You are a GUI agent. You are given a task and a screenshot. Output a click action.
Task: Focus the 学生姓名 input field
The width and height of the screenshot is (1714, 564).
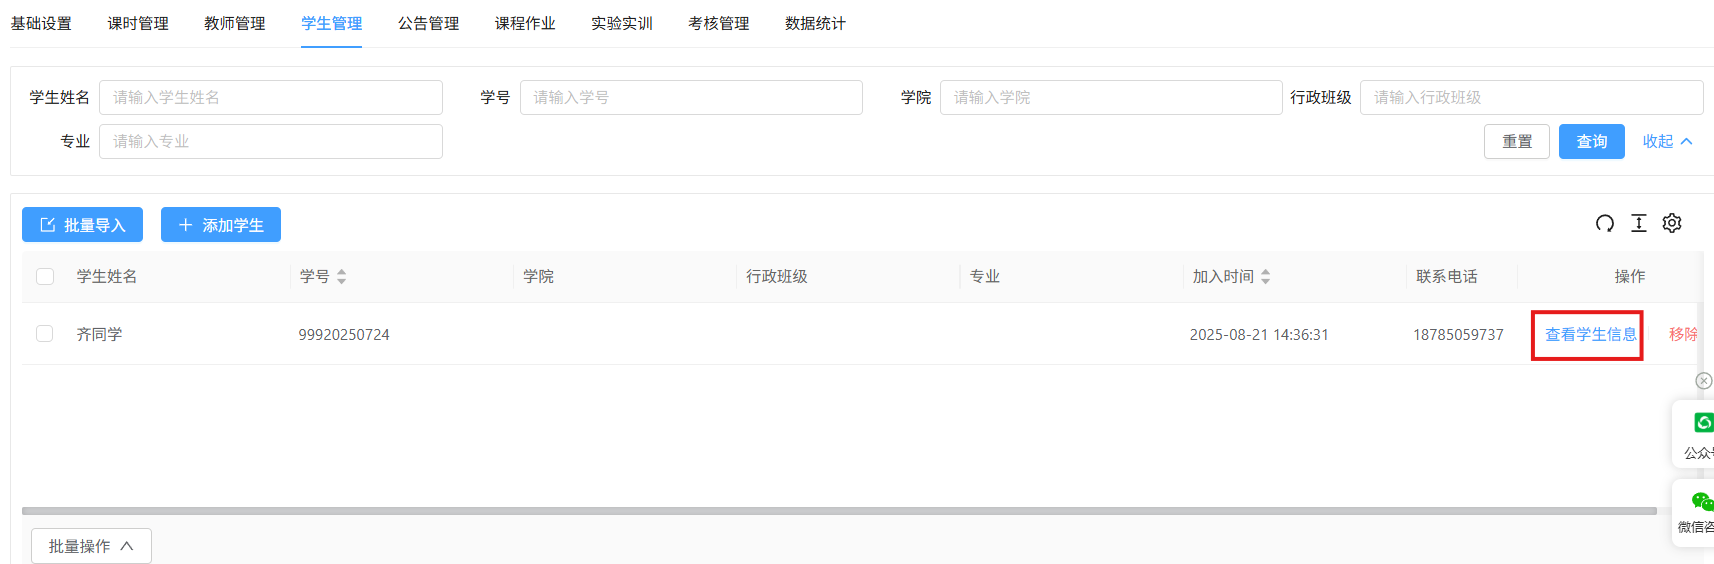[x=270, y=98]
